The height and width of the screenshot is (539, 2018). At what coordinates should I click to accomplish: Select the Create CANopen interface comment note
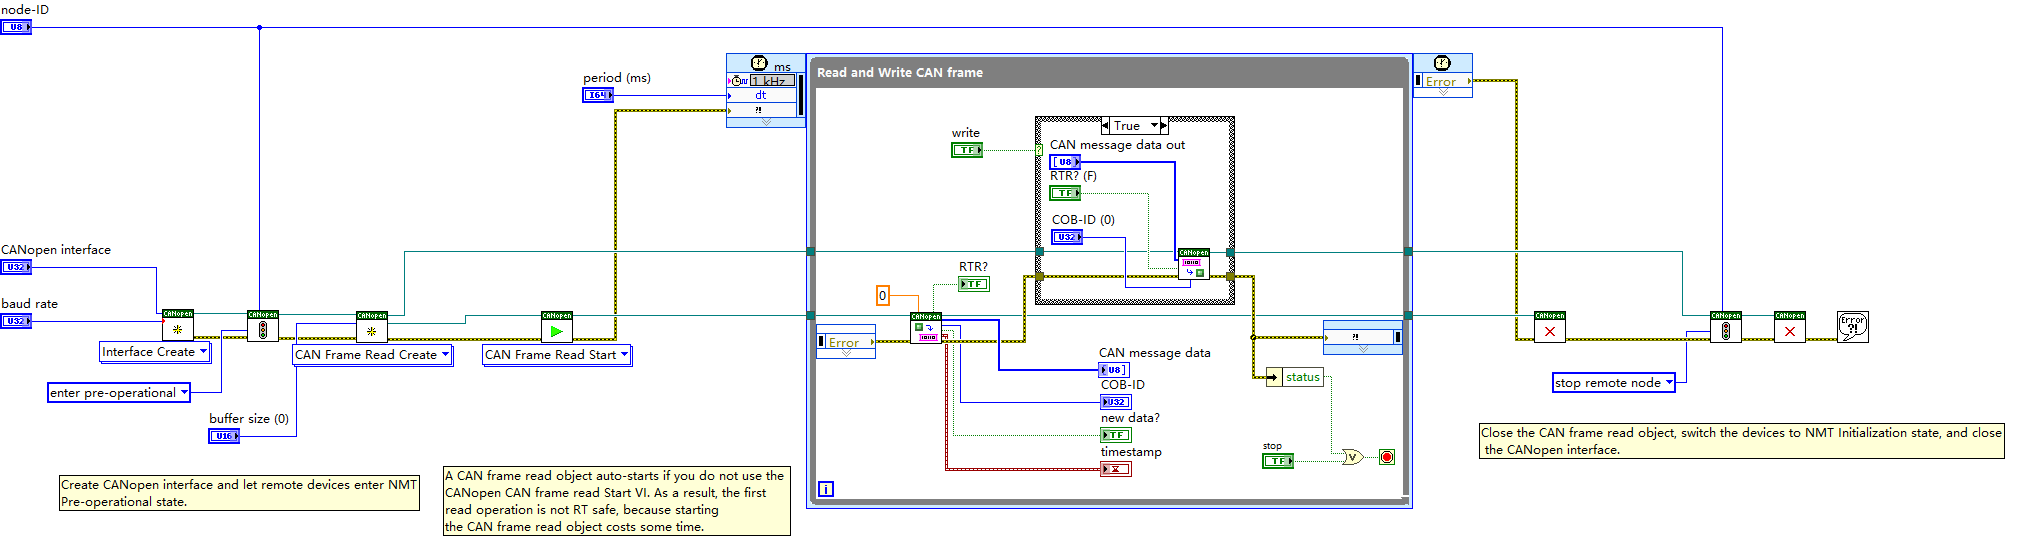[239, 493]
